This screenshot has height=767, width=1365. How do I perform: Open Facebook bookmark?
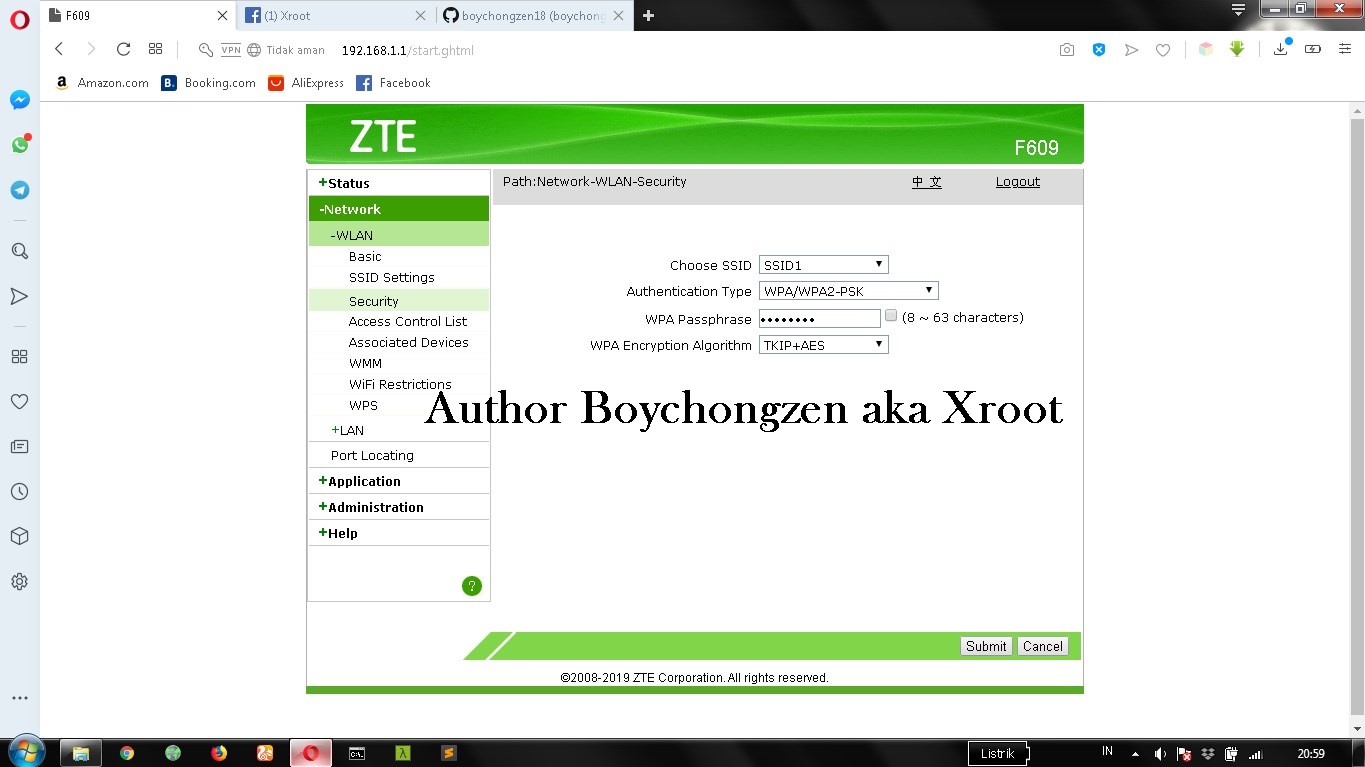394,83
